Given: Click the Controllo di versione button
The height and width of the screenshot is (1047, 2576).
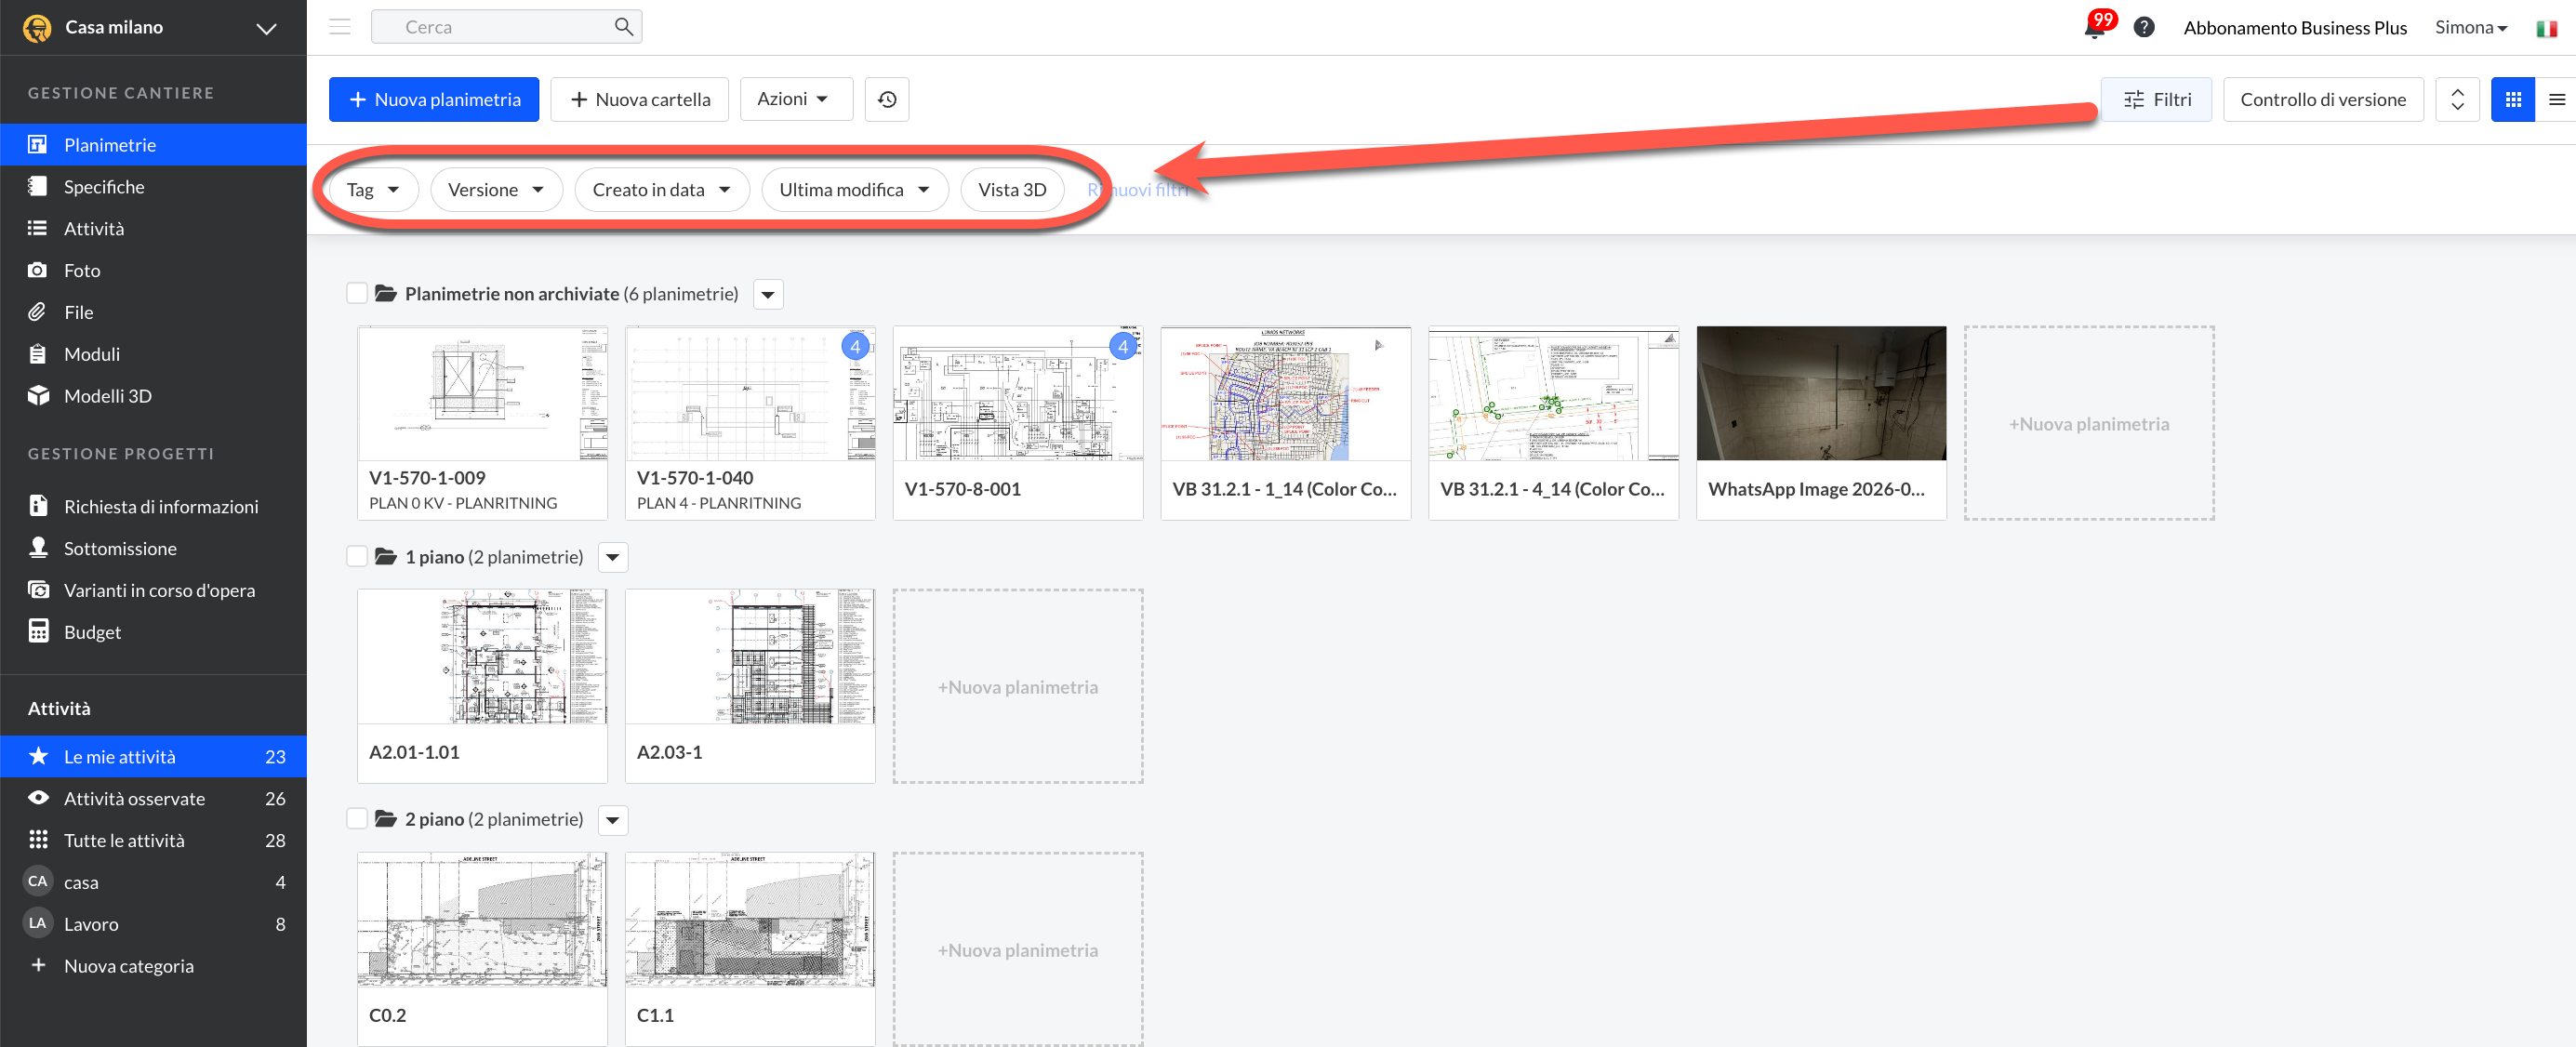Looking at the screenshot, I should [2322, 99].
